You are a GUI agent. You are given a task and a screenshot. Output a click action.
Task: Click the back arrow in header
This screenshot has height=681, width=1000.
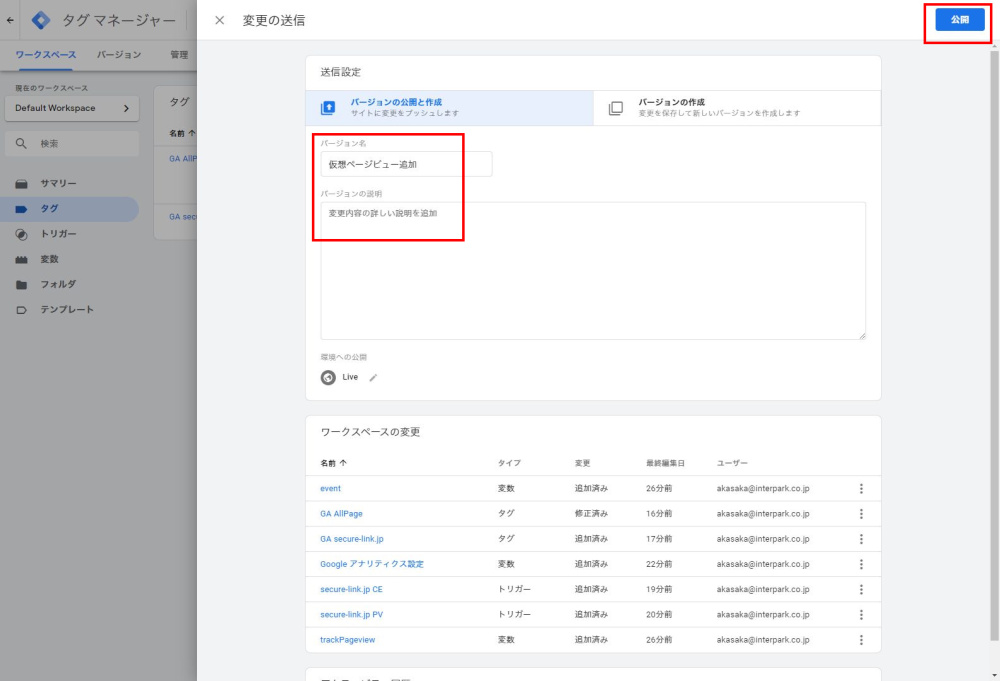coord(10,20)
